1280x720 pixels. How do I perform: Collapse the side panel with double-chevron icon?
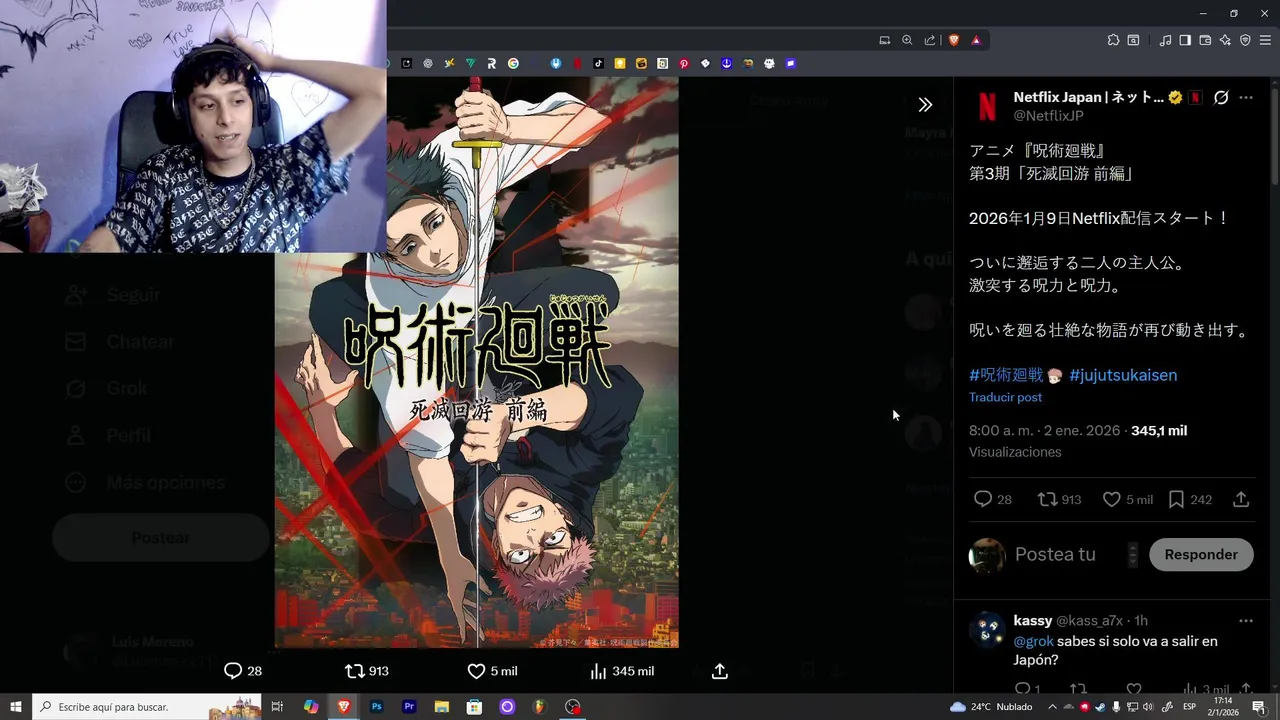pos(925,104)
